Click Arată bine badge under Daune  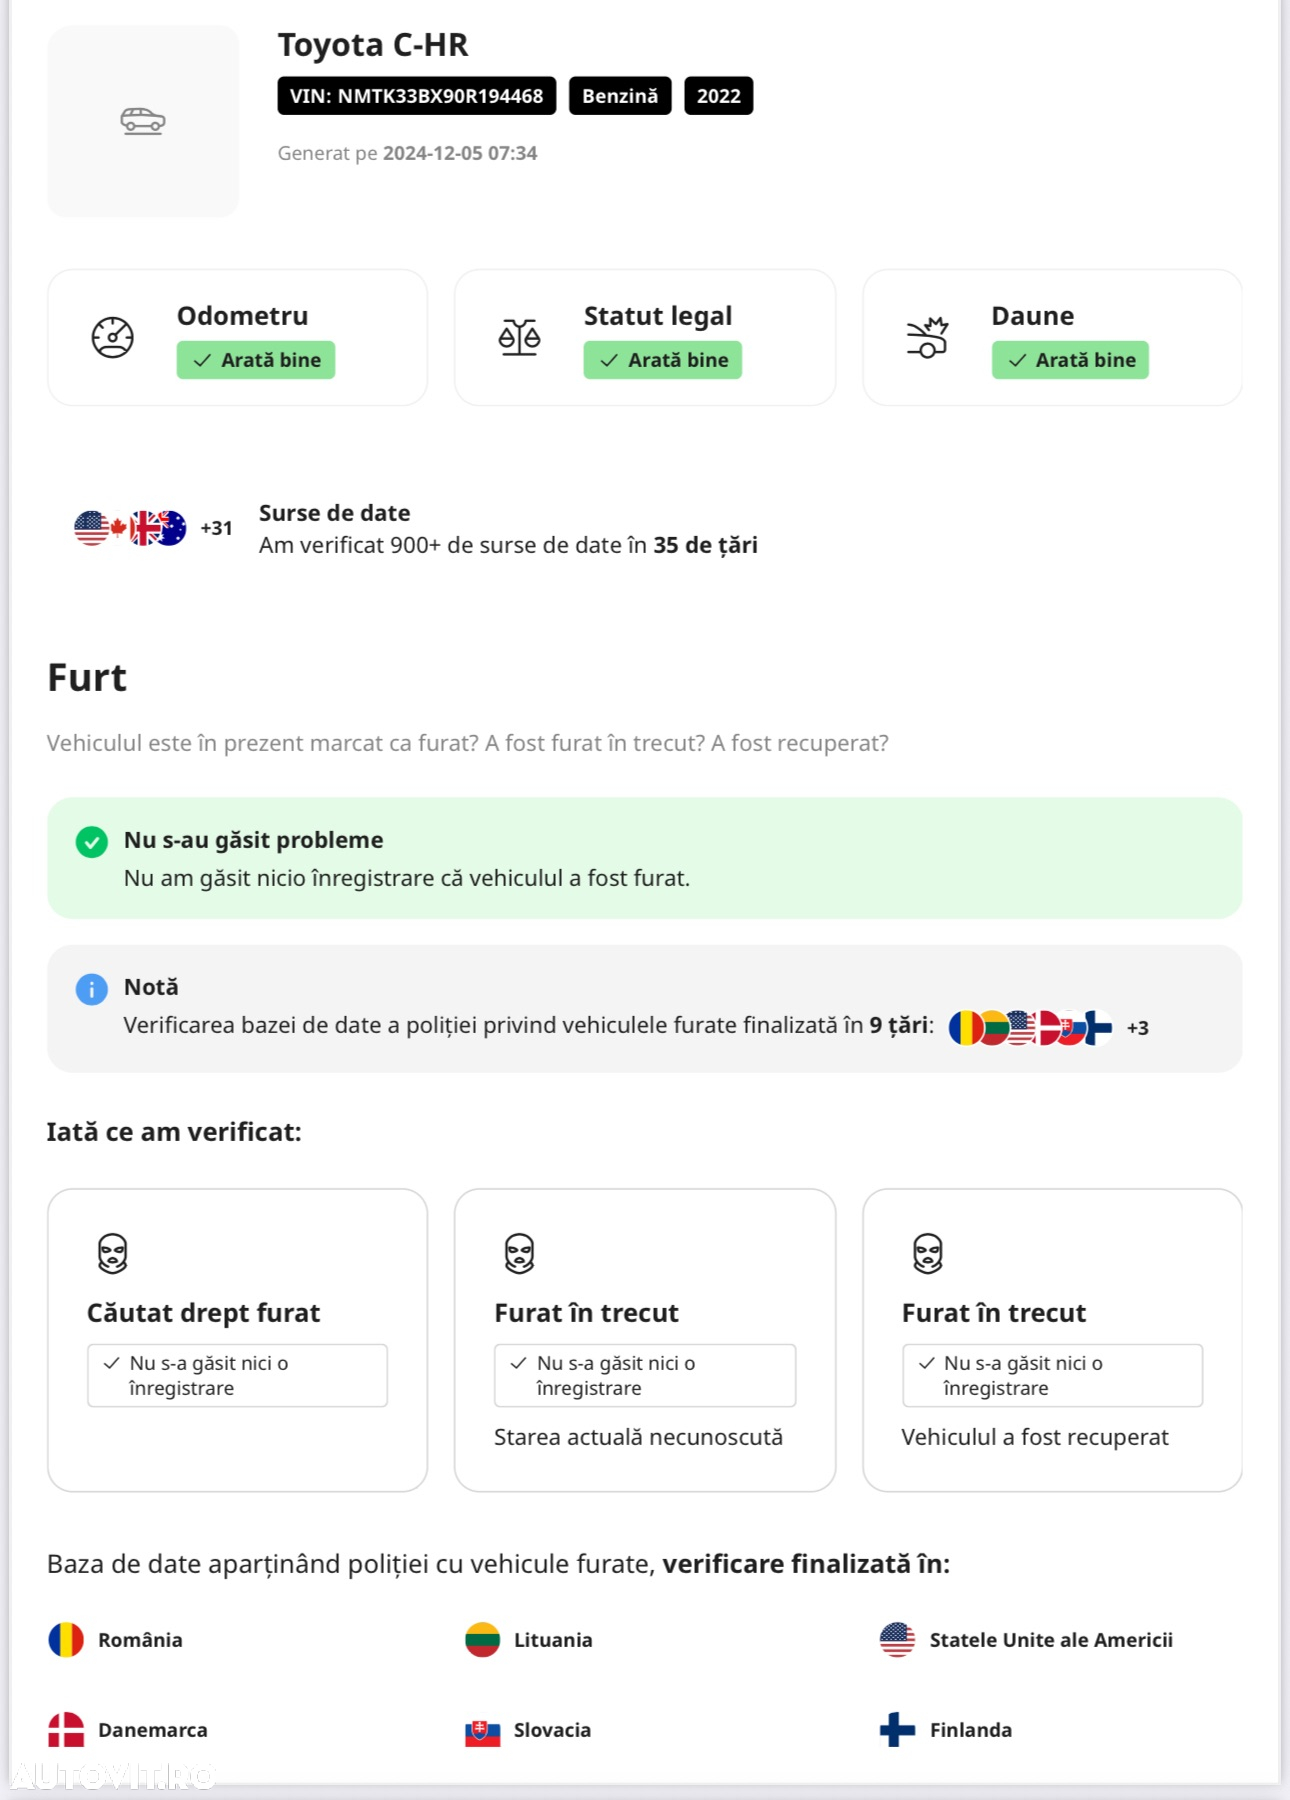(1070, 360)
